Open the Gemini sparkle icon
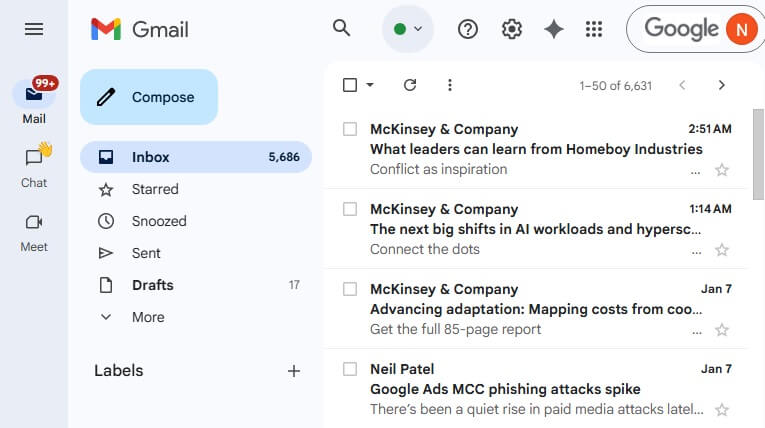 point(554,29)
